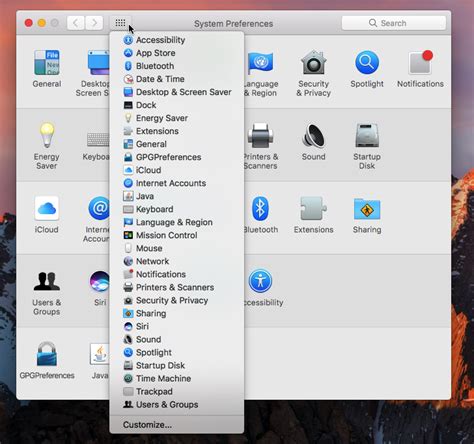This screenshot has width=474, height=444.
Task: Open Internet Accounts @ icon in grid
Action: click(x=99, y=208)
